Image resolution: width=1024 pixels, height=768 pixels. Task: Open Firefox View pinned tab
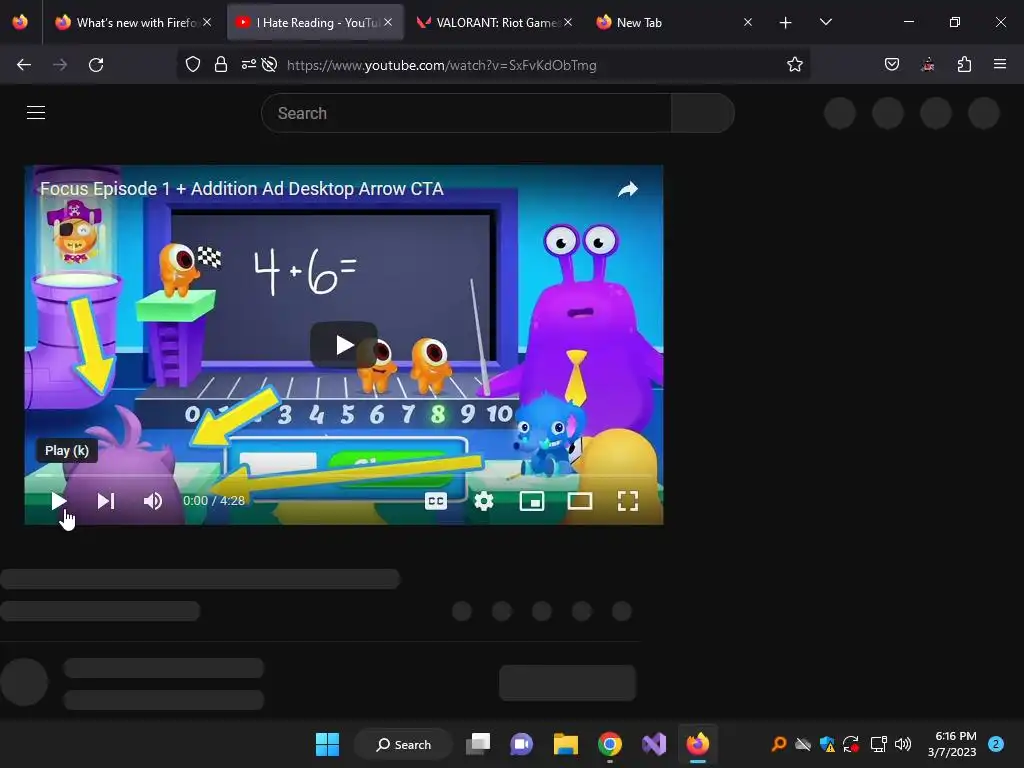20,22
